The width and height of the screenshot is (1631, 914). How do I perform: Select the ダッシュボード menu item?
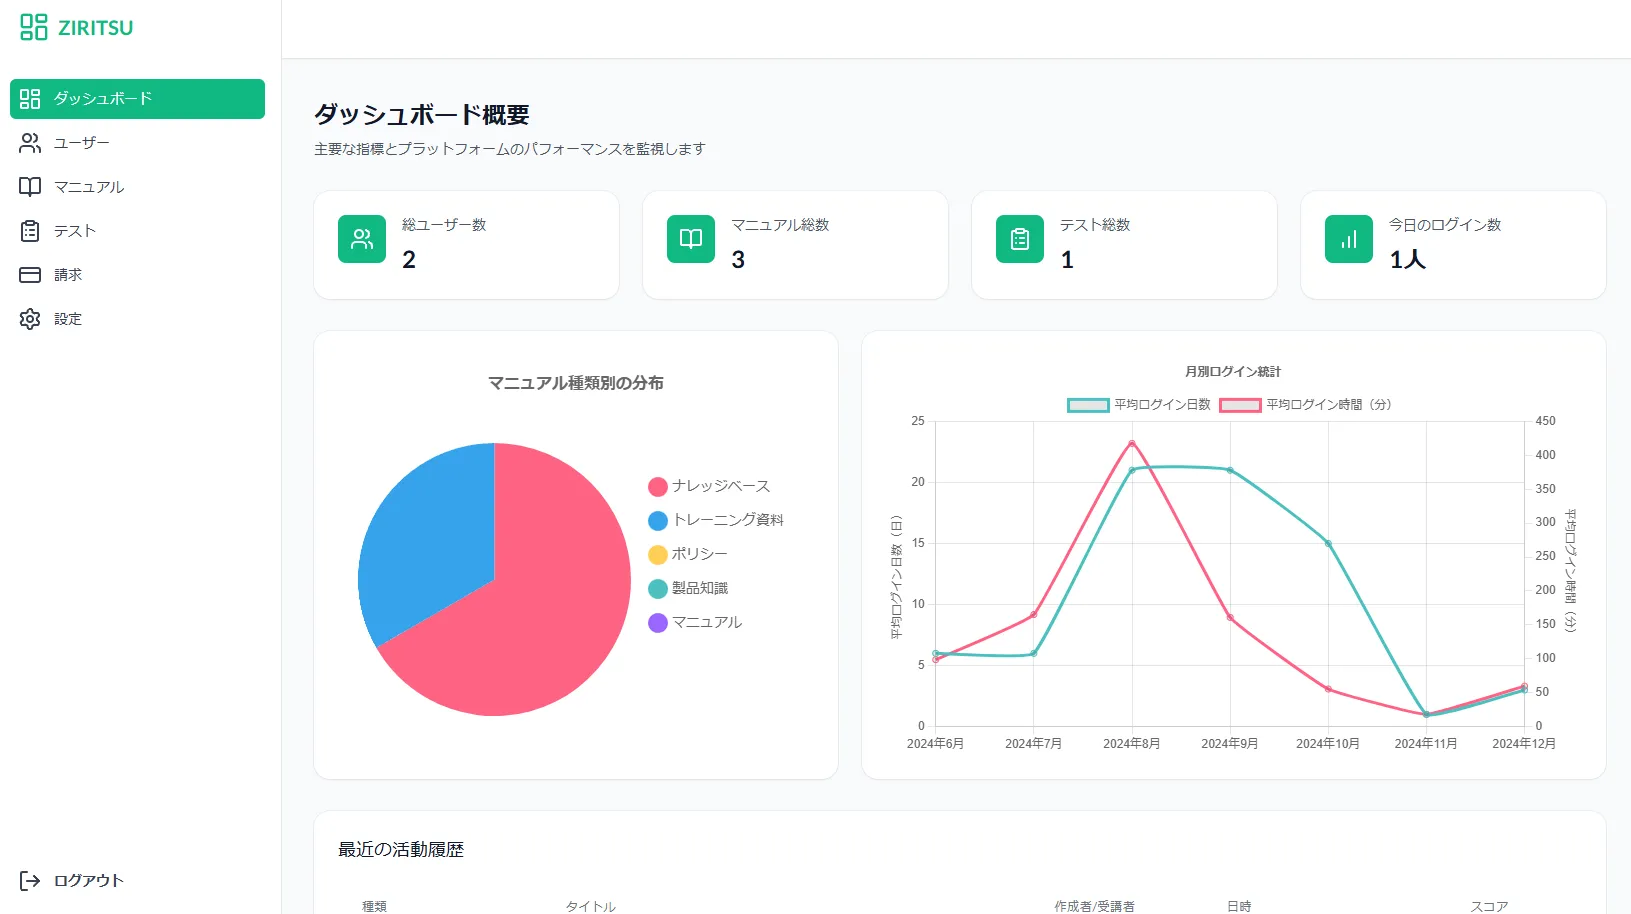pyautogui.click(x=137, y=99)
